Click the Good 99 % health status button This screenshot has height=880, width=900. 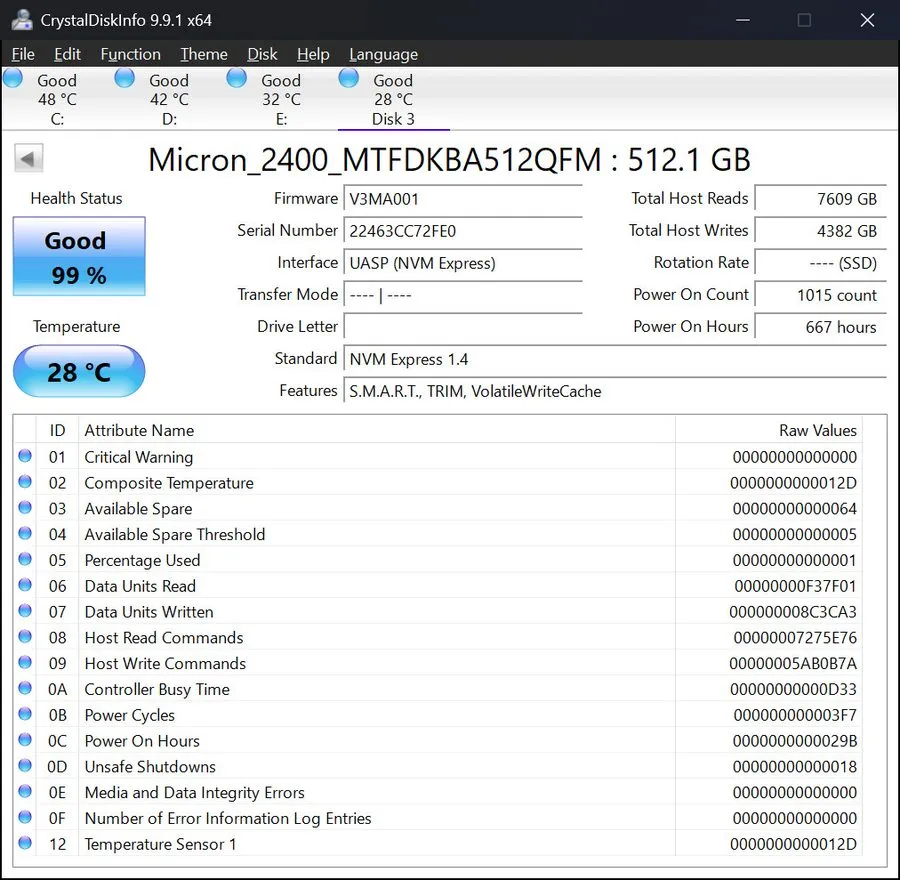[x=79, y=257]
